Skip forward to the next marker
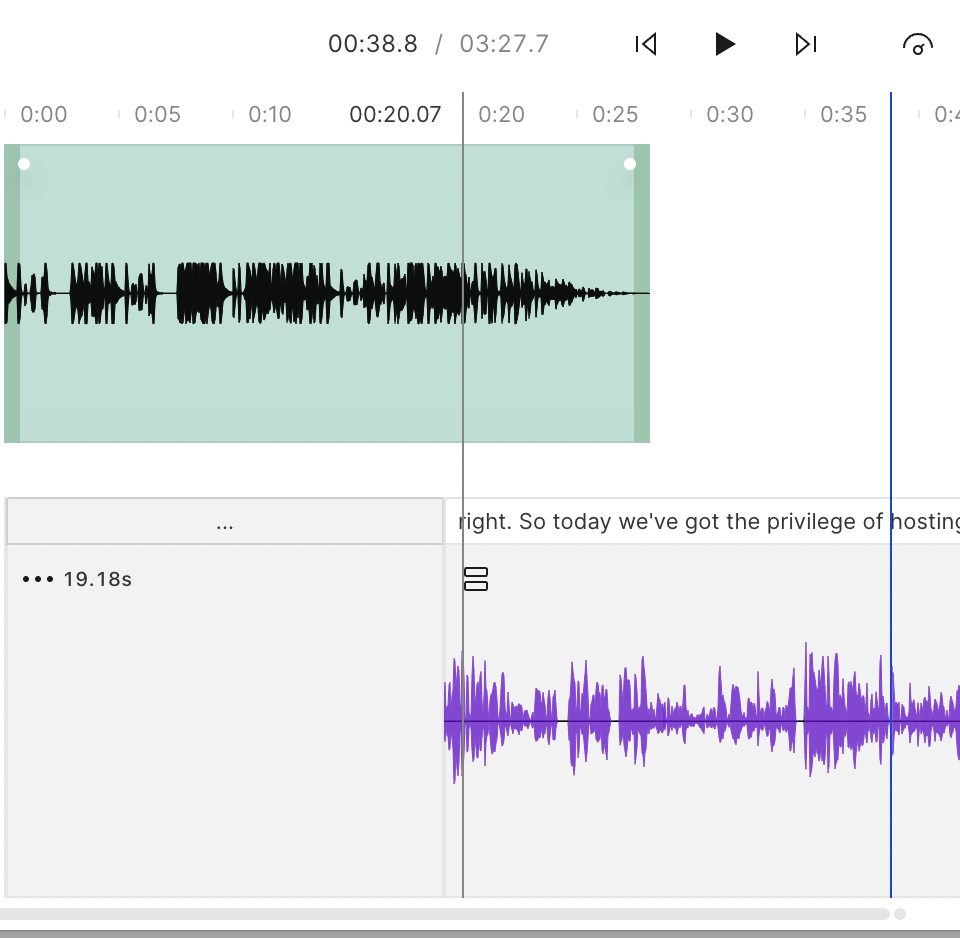This screenshot has height=938, width=960. tap(806, 44)
